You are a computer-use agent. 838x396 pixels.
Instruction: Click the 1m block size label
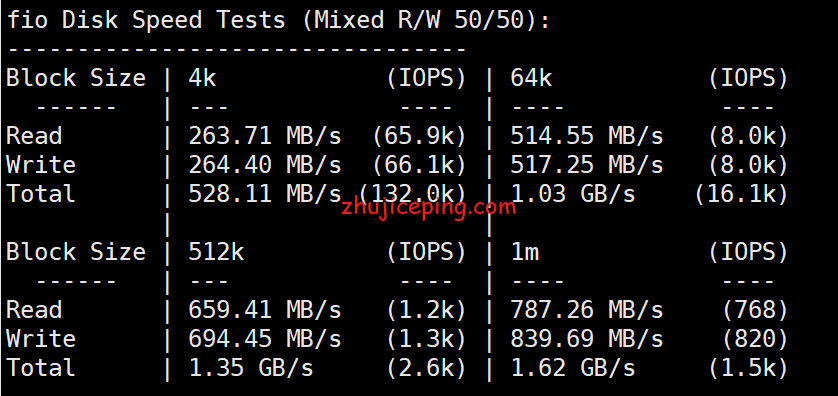[x=524, y=252]
